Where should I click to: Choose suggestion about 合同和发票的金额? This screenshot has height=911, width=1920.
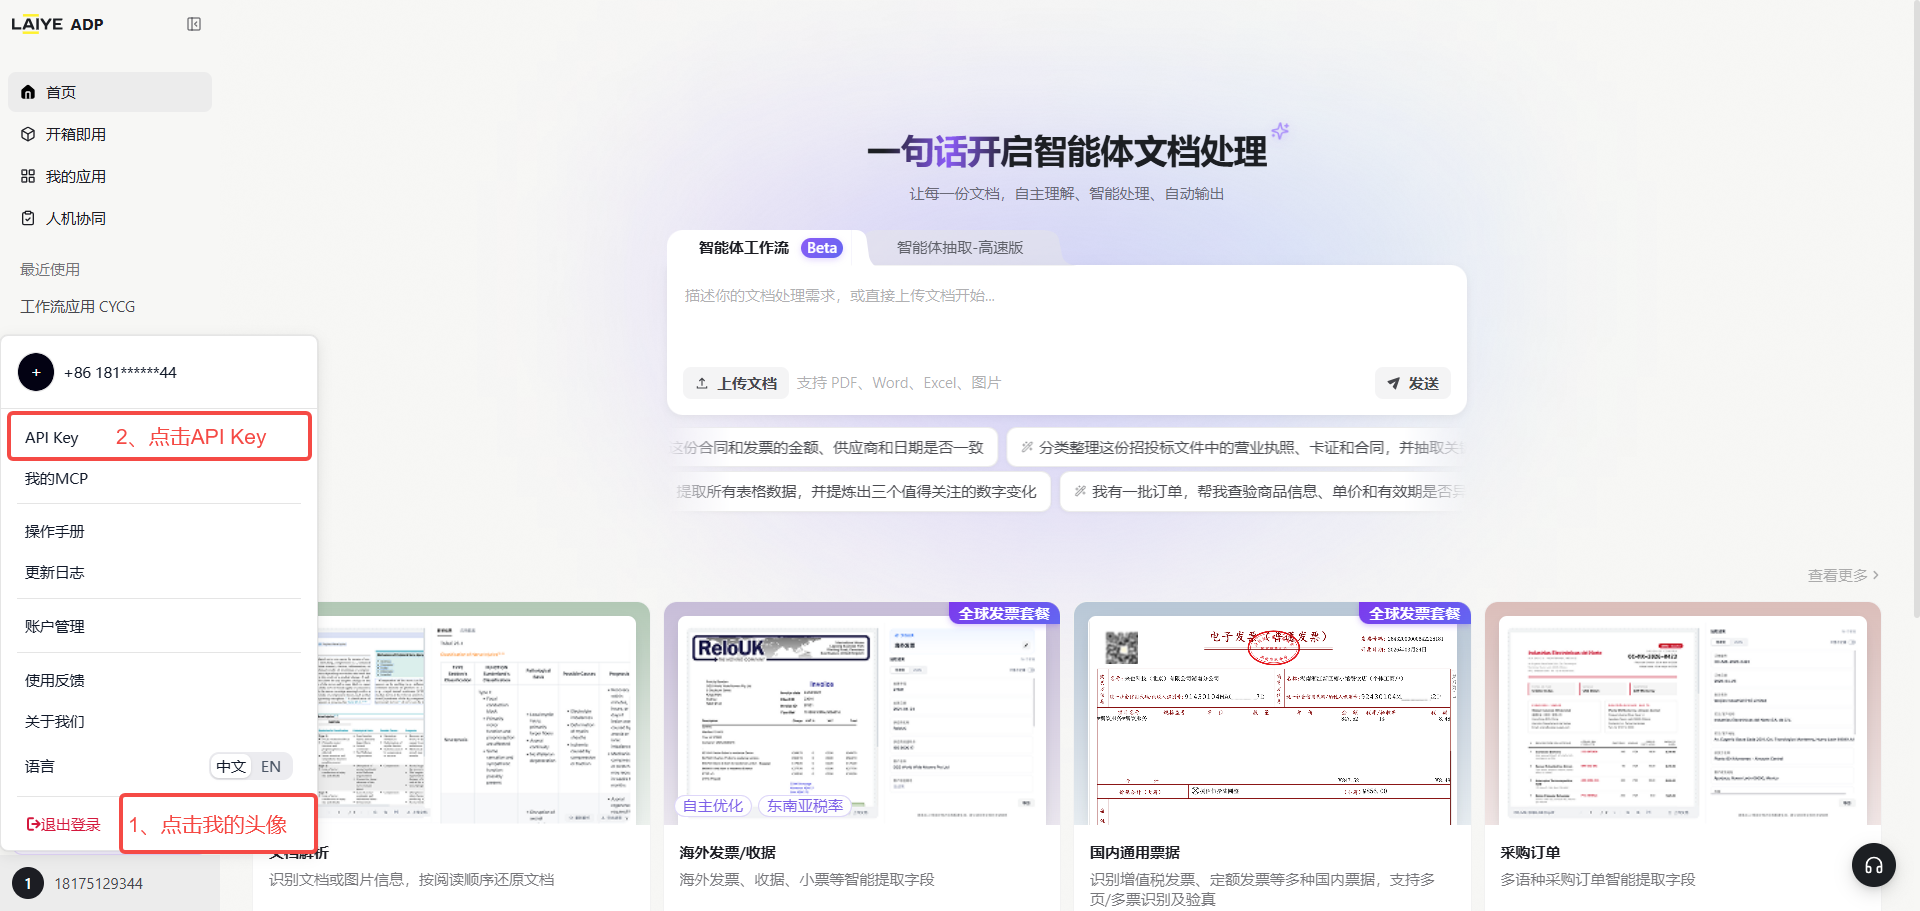click(x=832, y=447)
